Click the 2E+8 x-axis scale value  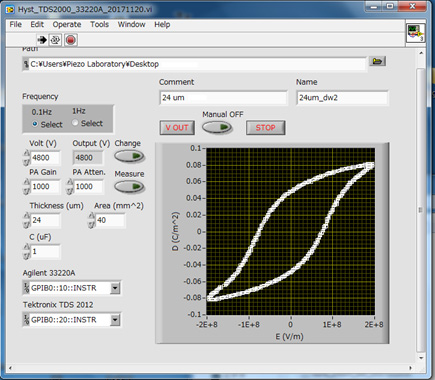(x=374, y=325)
